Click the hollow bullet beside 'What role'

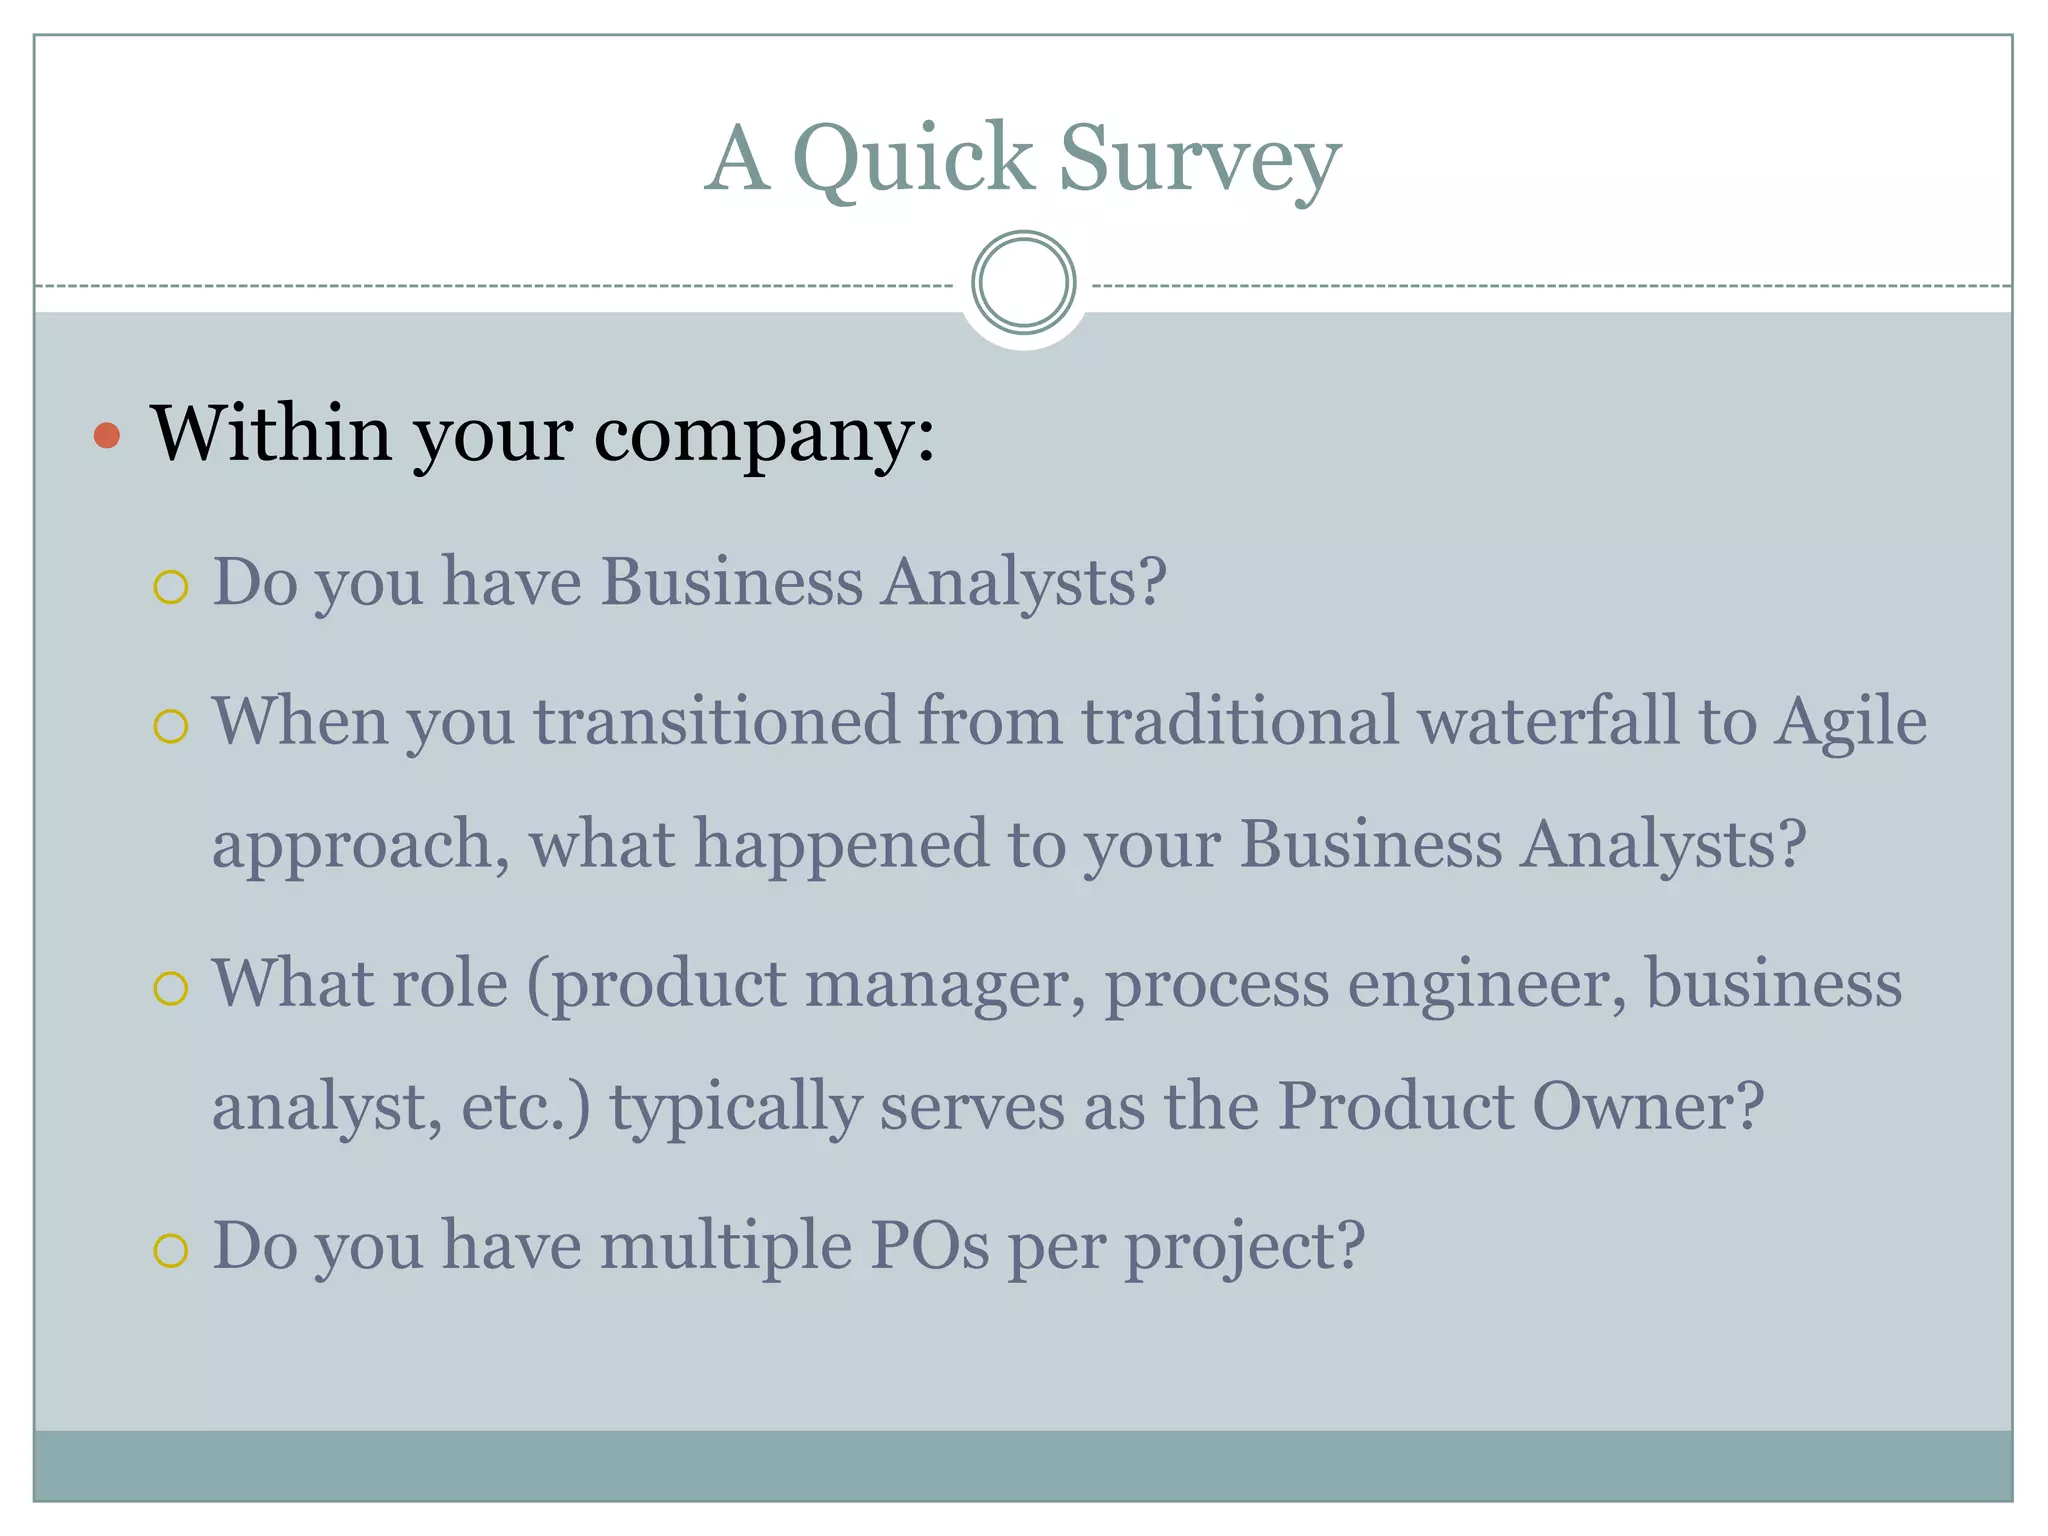coord(171,988)
